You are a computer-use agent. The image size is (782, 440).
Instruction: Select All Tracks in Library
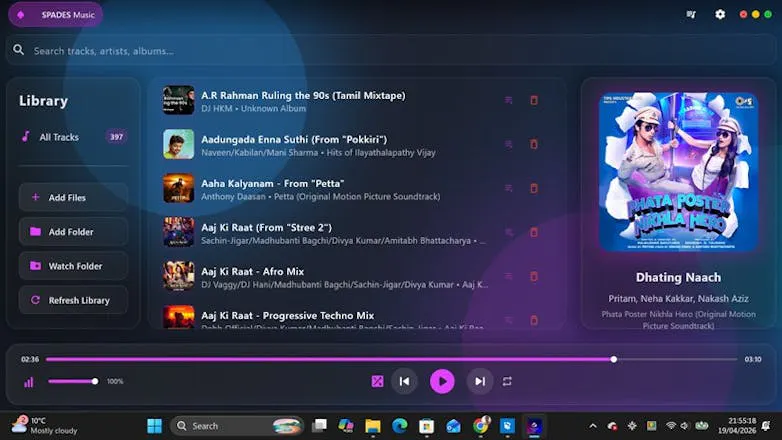(73, 137)
